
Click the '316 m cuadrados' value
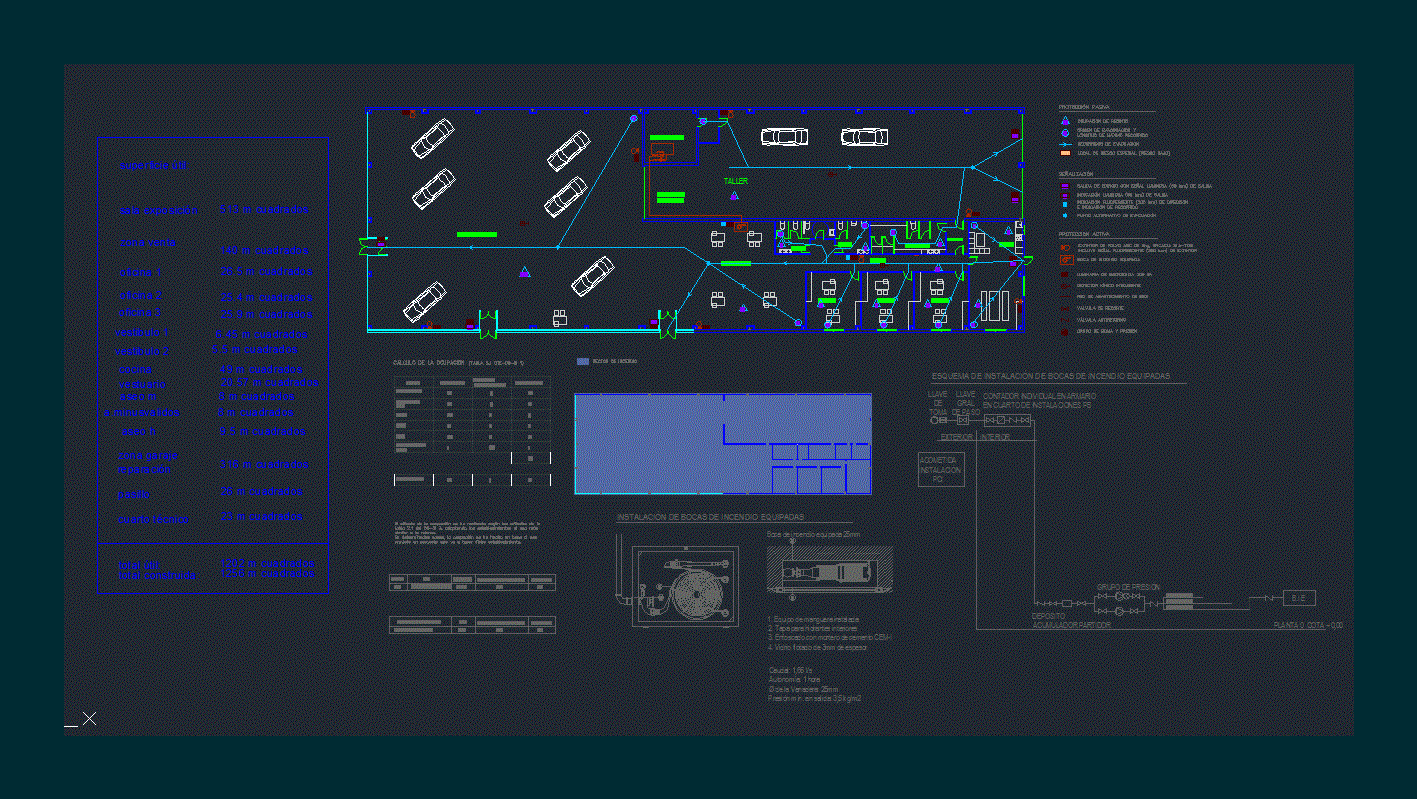click(x=264, y=464)
